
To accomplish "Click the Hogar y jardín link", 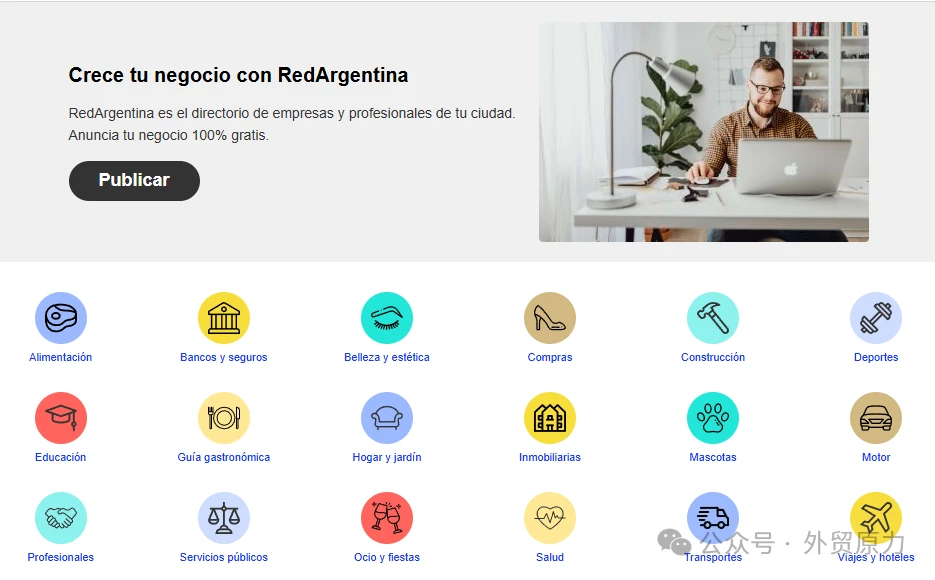I will click(x=387, y=457).
